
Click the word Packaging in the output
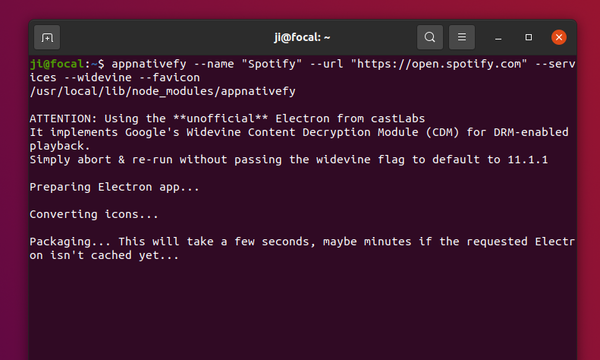pyautogui.click(x=70, y=242)
